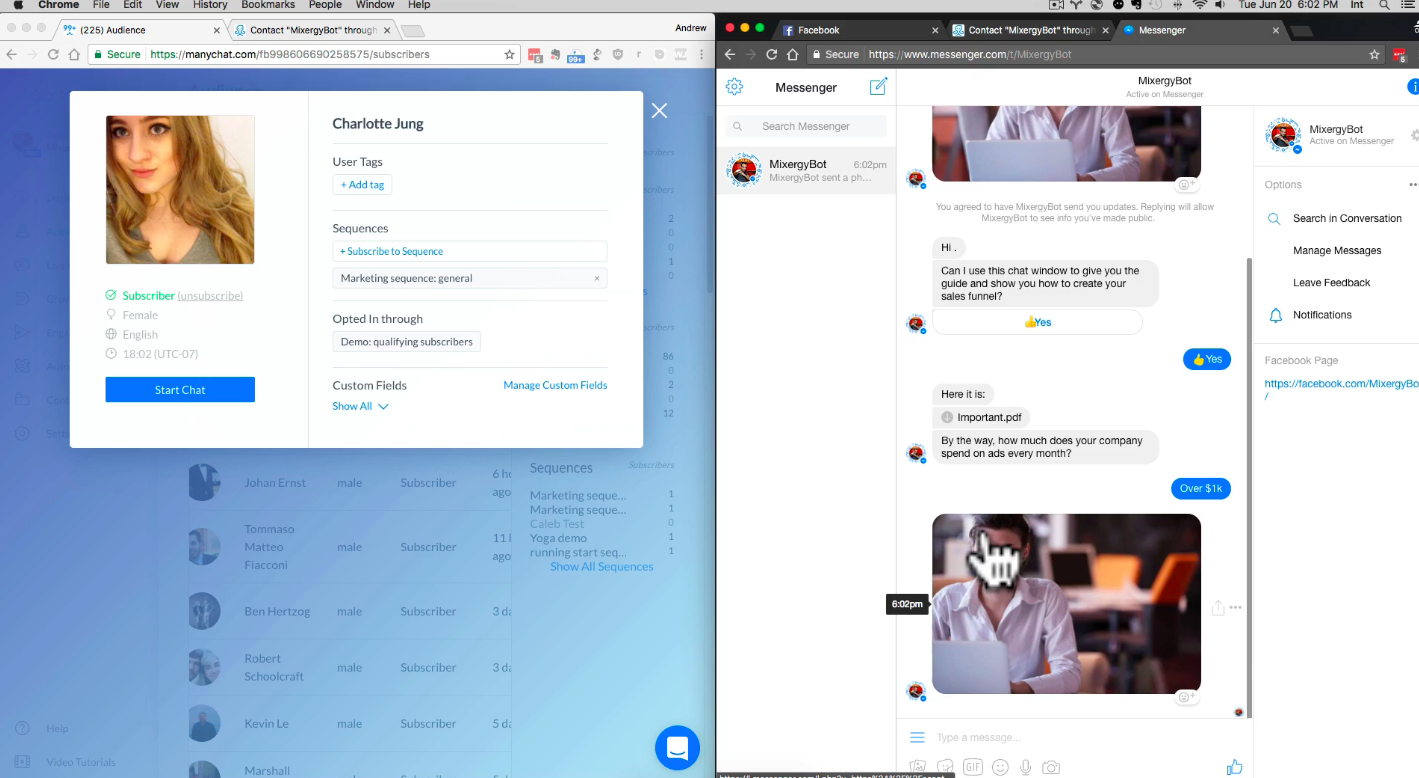Open Messenger settings gear icon

click(x=734, y=87)
